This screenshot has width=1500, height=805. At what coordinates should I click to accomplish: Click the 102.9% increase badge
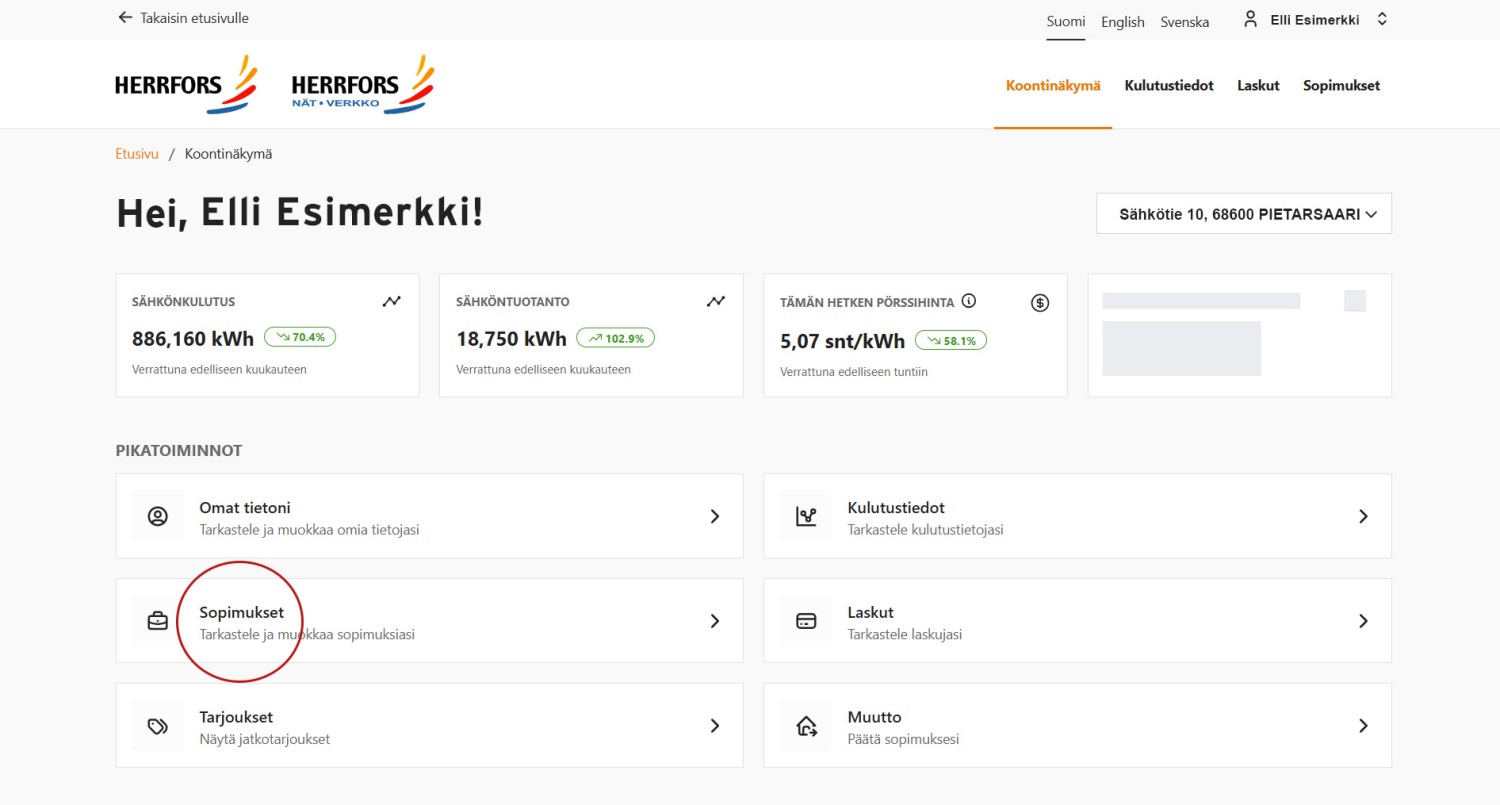click(616, 338)
